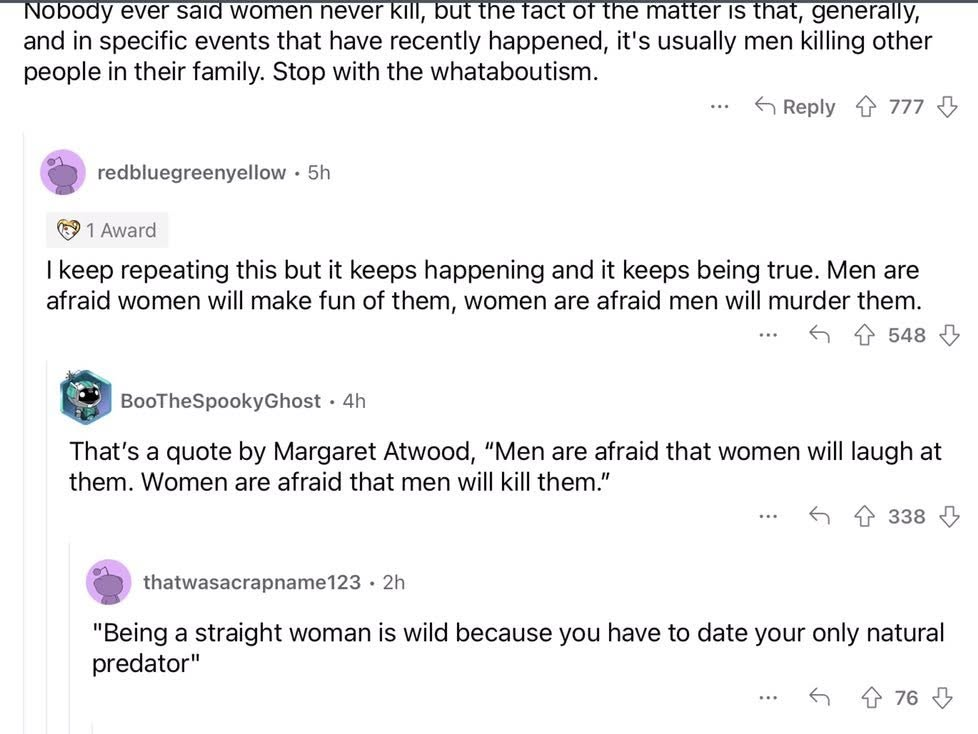Reply to thatwasacrapname123's comment via arrow

[820, 697]
